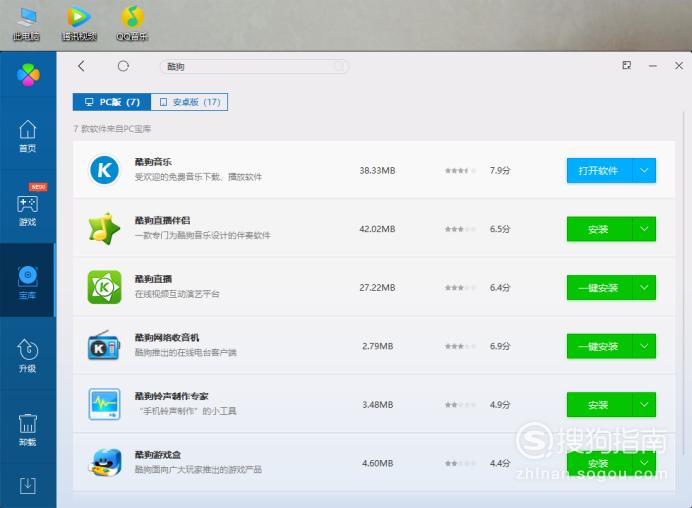Click the 3.48MB size text
This screenshot has height=508, width=692.
click(x=378, y=405)
